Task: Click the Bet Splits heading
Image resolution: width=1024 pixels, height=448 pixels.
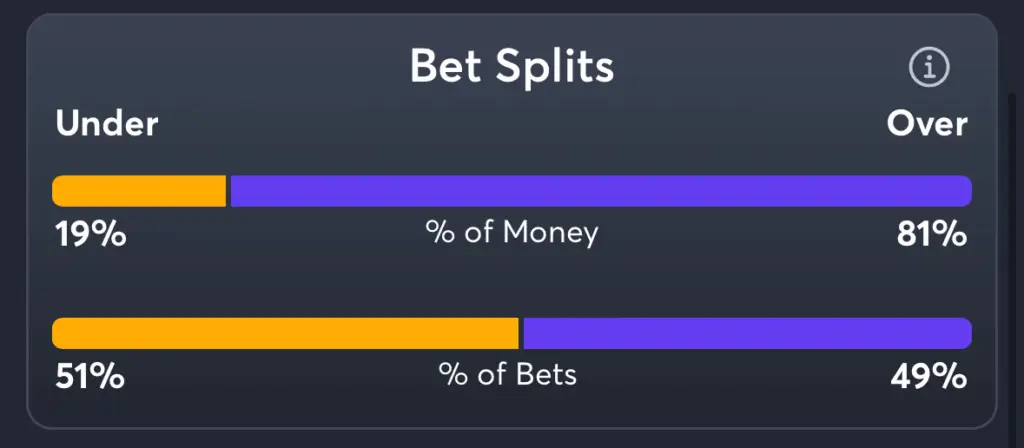Action: coord(512,66)
